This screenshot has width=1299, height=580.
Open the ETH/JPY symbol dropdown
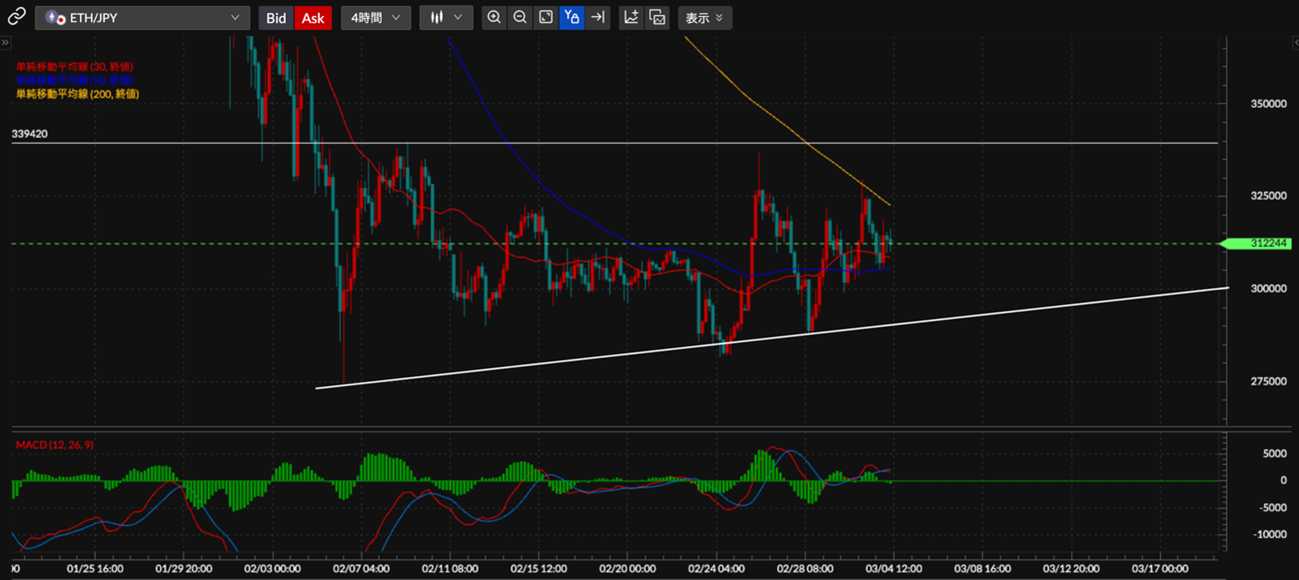(142, 18)
